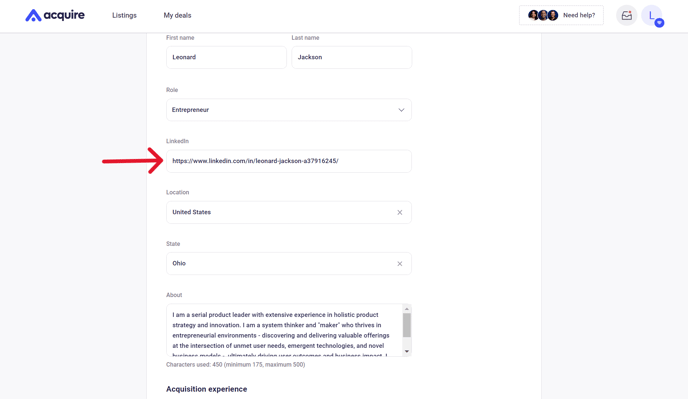688x399 pixels.
Task: Click the Last name field
Action: (x=352, y=57)
